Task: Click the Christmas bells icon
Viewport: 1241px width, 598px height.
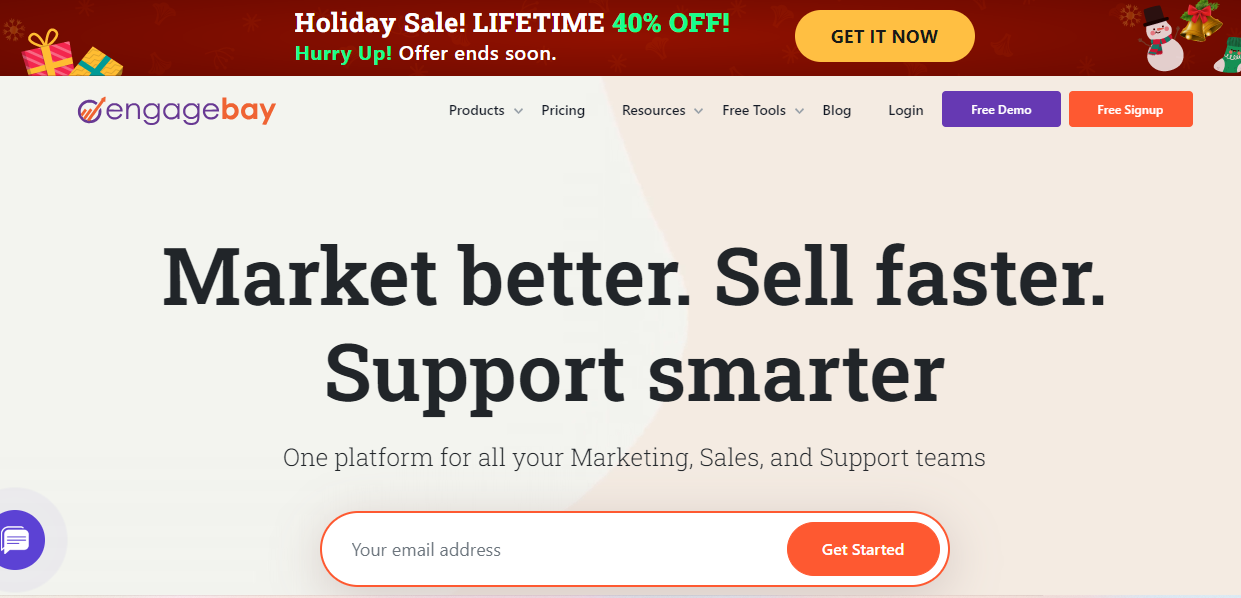Action: [x=1199, y=20]
